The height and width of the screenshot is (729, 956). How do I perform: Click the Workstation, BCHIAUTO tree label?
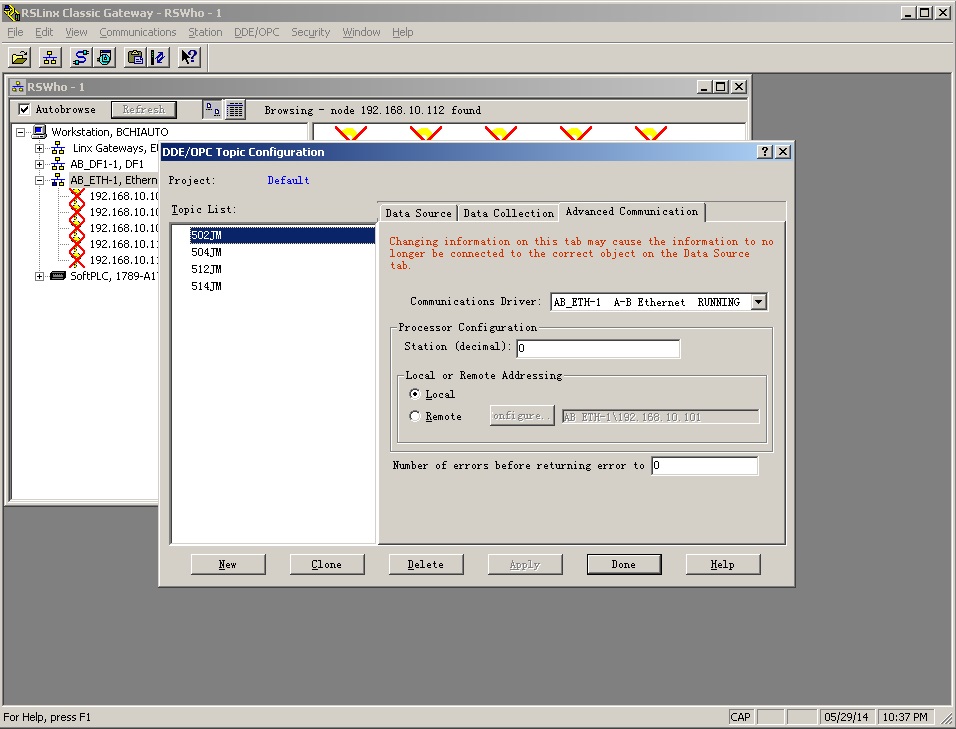point(110,132)
